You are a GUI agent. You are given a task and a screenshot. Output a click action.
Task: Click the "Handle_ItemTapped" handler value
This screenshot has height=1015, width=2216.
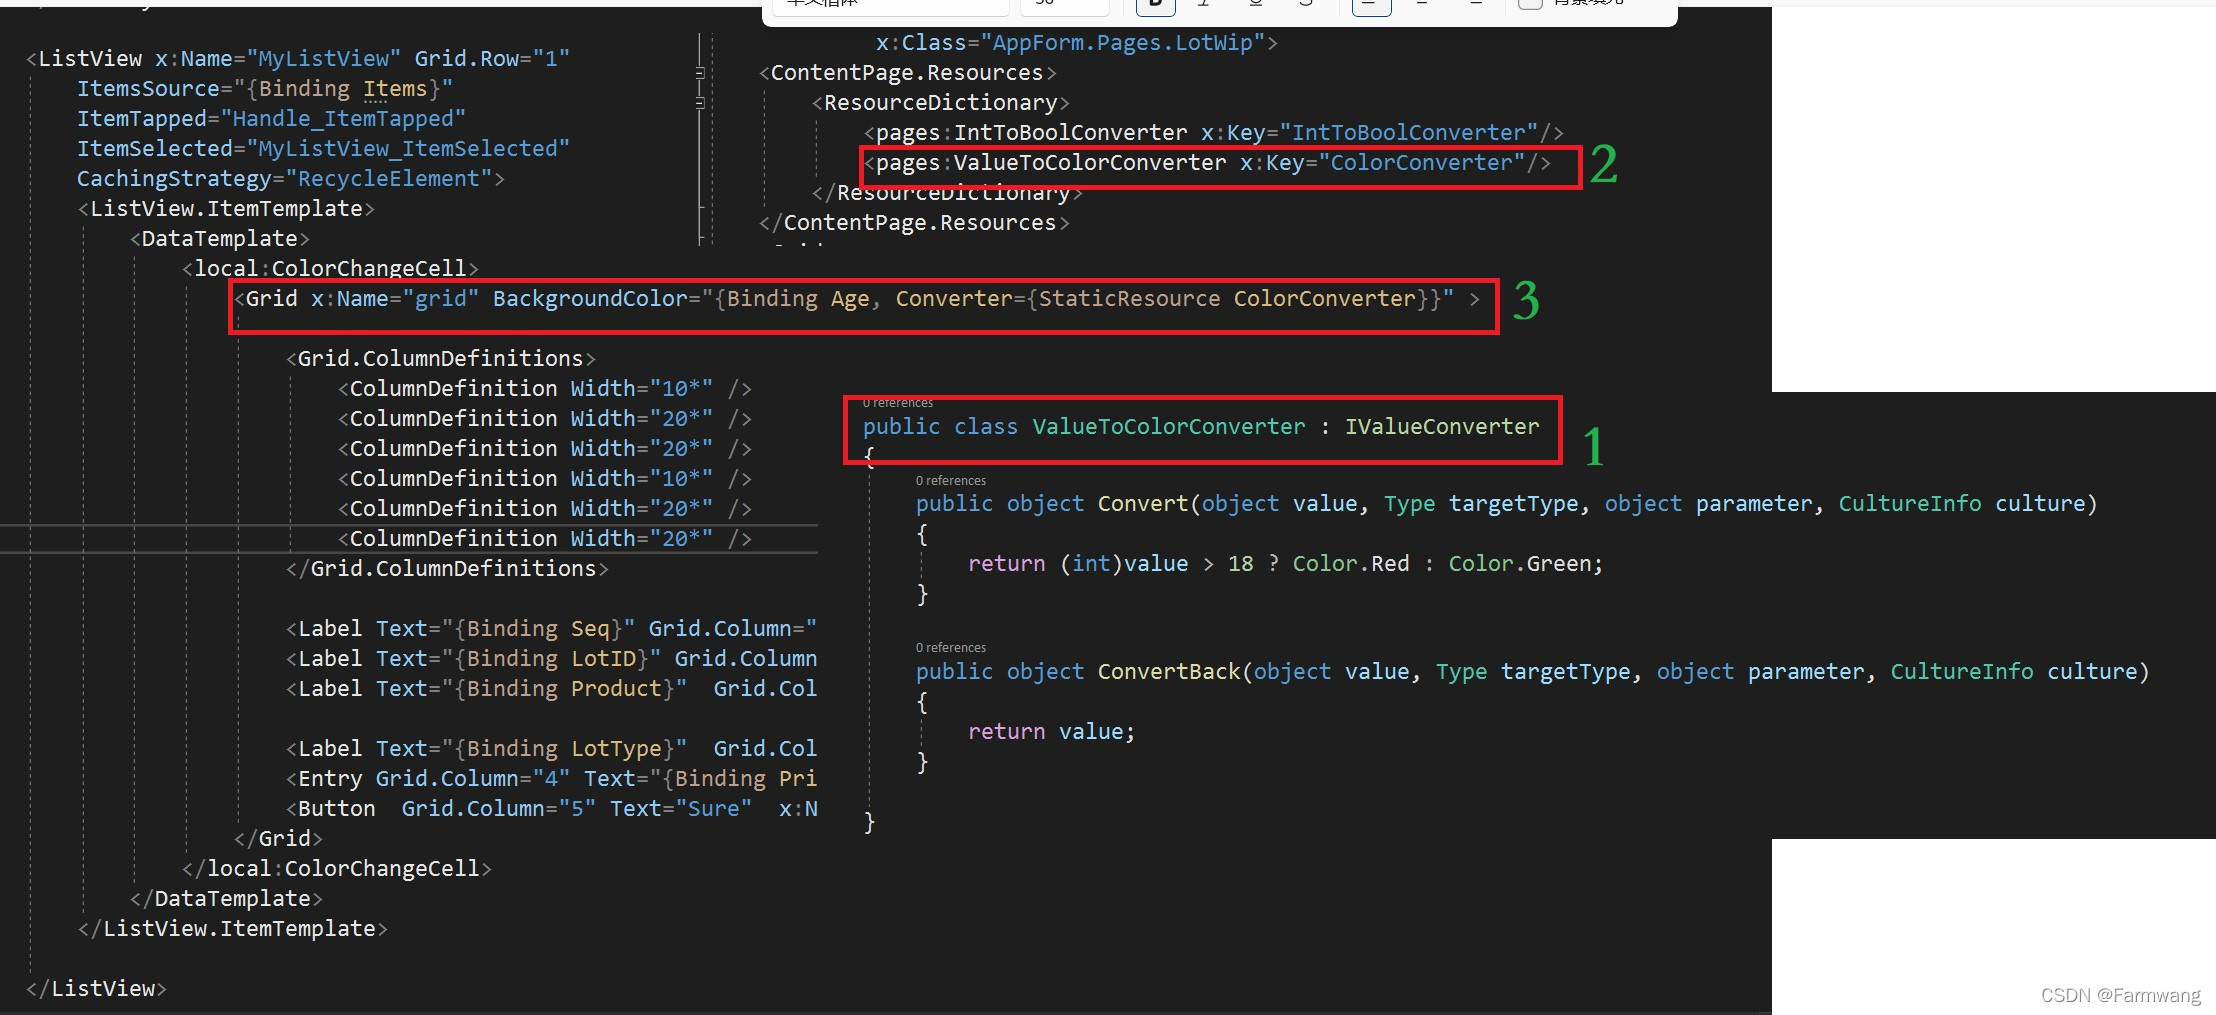(343, 119)
